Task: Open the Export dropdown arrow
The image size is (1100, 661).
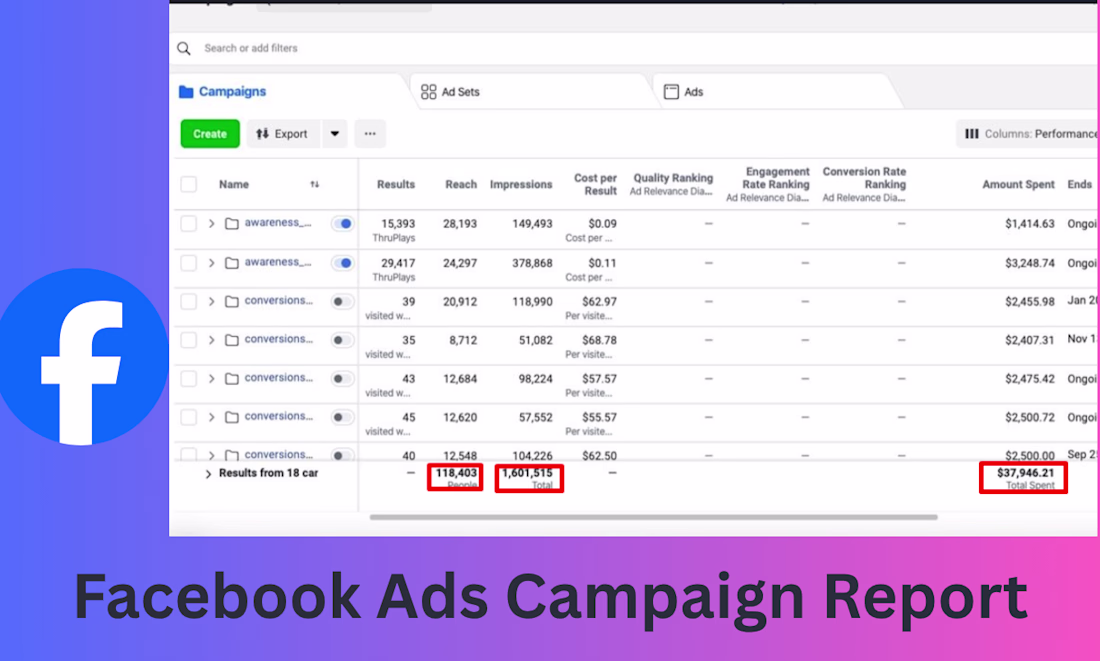Action: click(335, 134)
